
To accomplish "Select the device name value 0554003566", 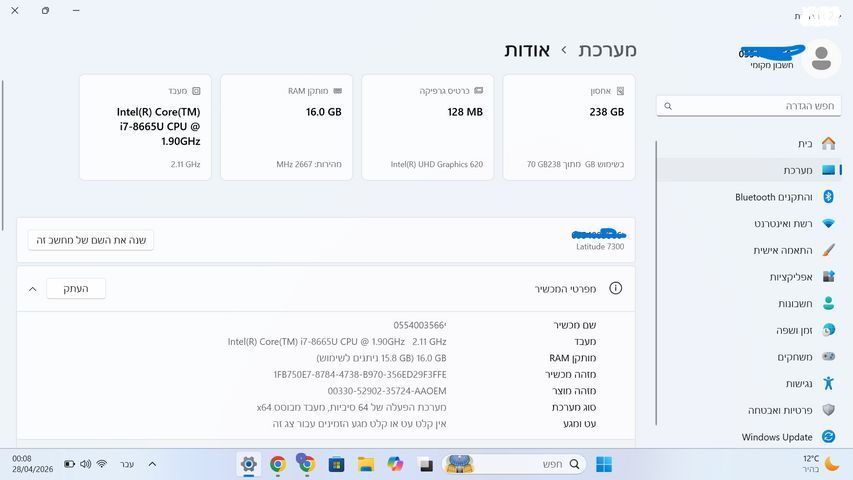I will pos(419,325).
